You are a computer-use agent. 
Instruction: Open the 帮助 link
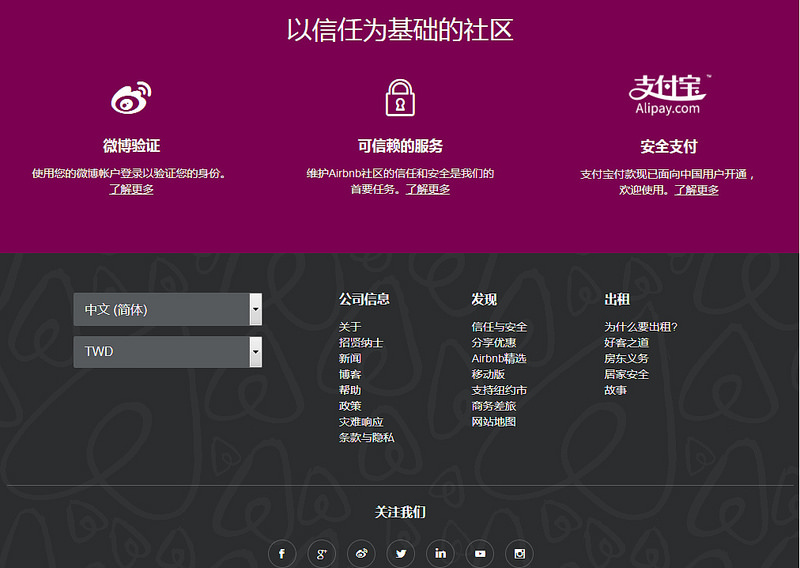coord(350,390)
